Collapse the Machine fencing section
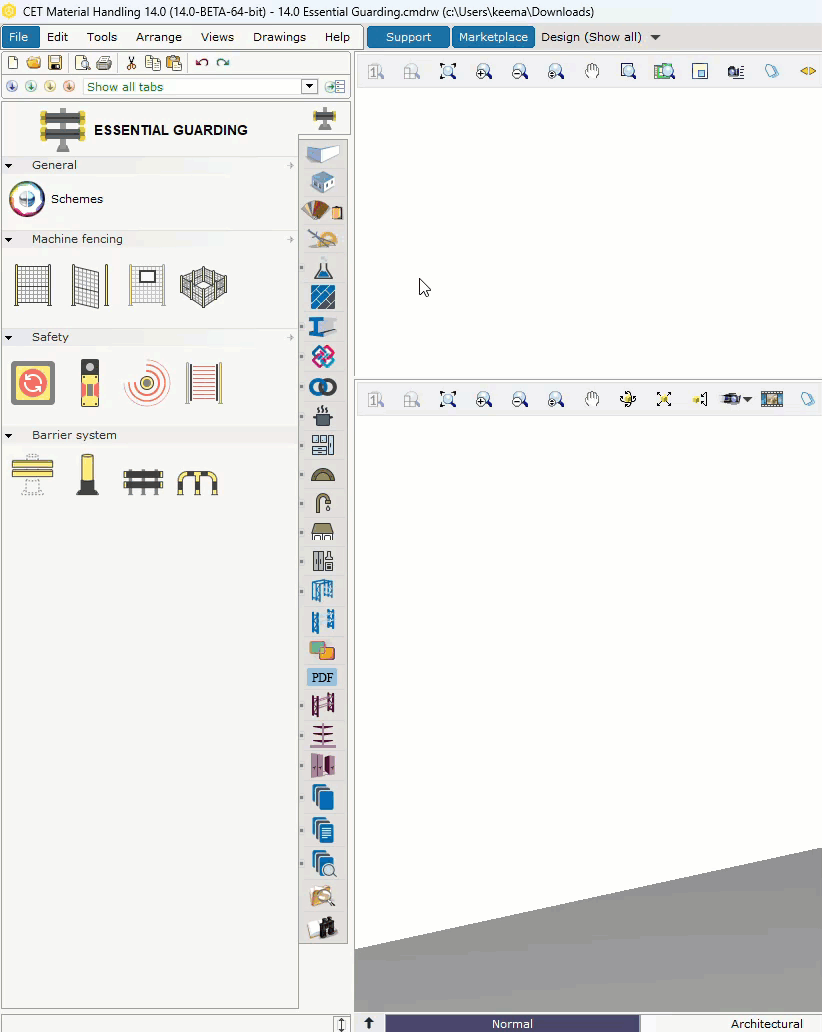This screenshot has width=822, height=1032. [x=9, y=240]
